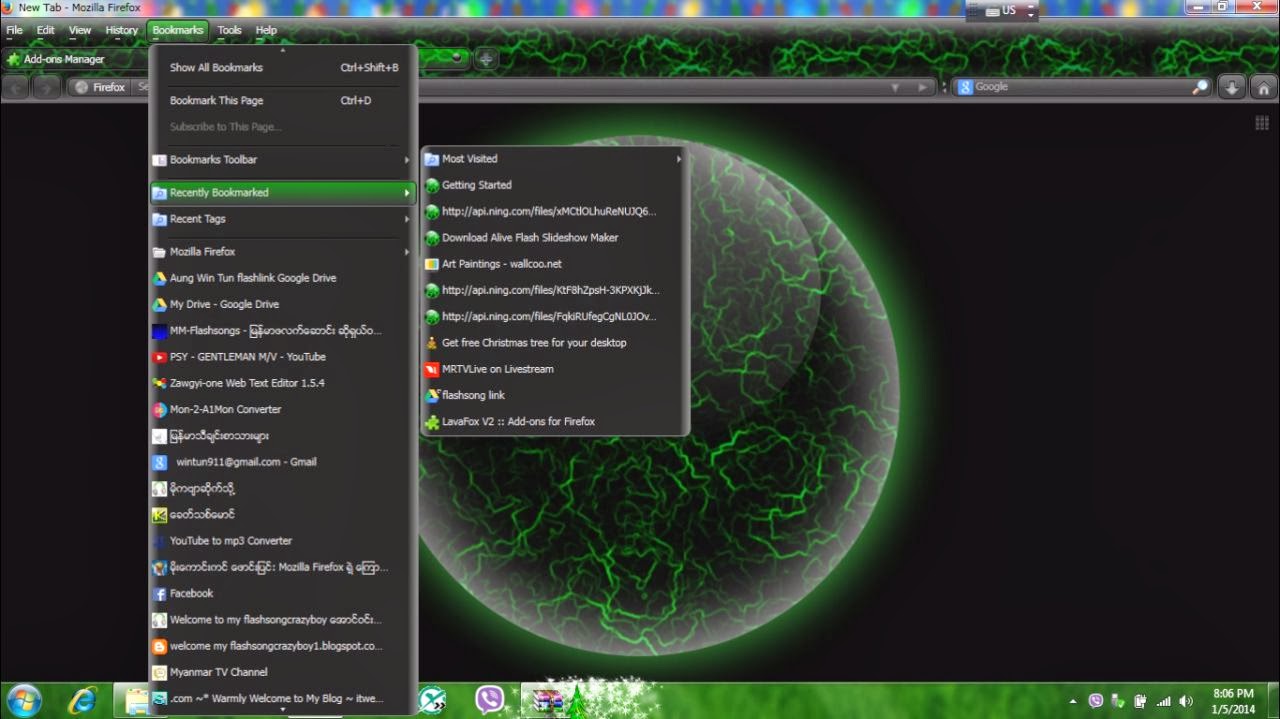Click the api.ning.com KtF8hZpsH bookmark
Viewport: 1280px width, 719px height.
[554, 290]
